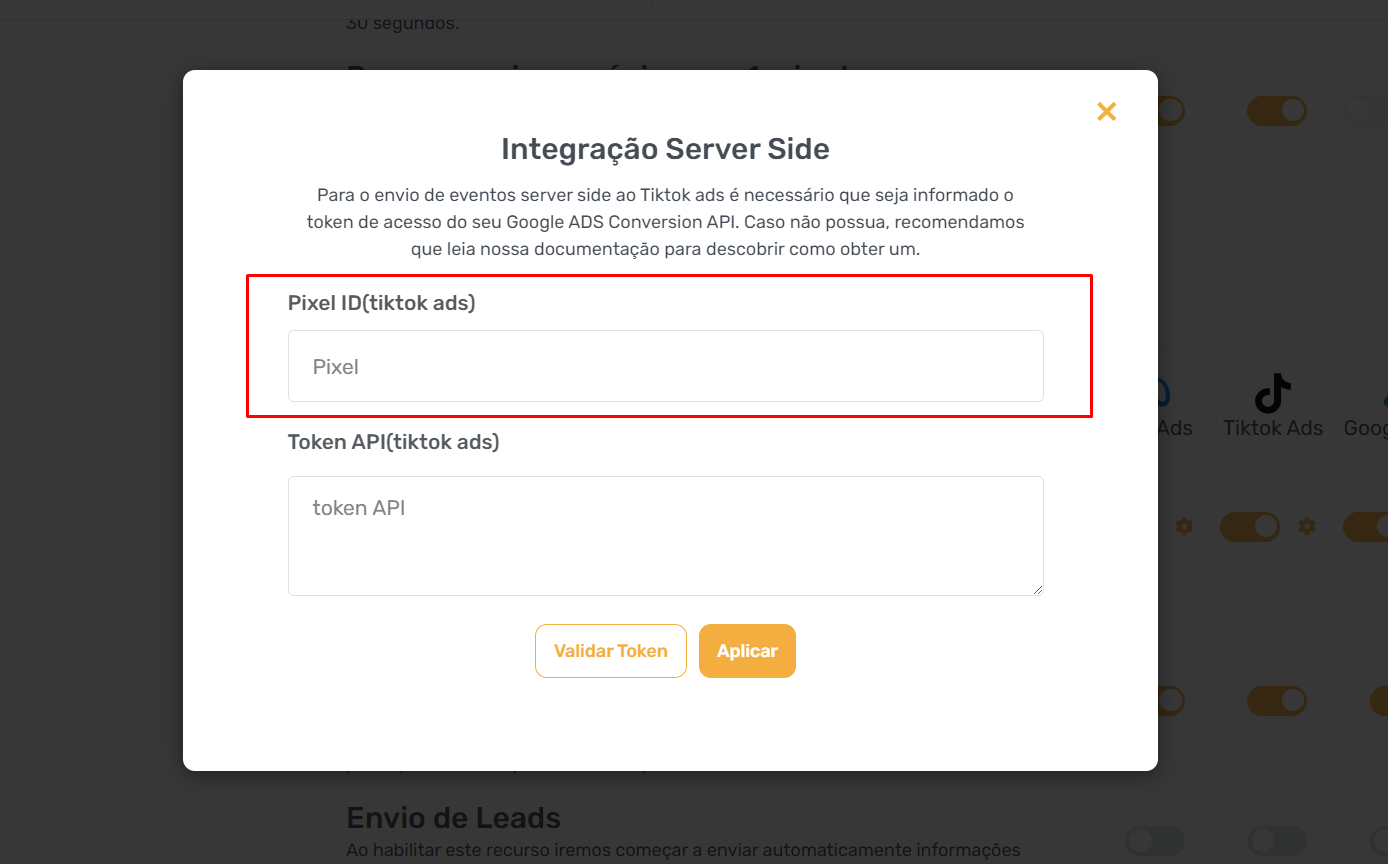Open gear settings nearest the dialog's right edge

(1184, 526)
